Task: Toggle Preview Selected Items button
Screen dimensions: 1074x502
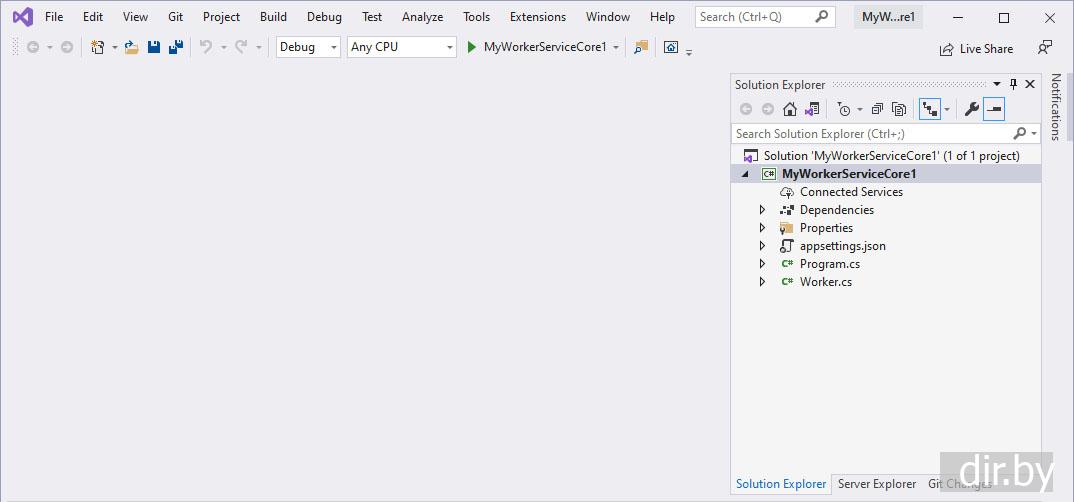Action: (x=994, y=109)
